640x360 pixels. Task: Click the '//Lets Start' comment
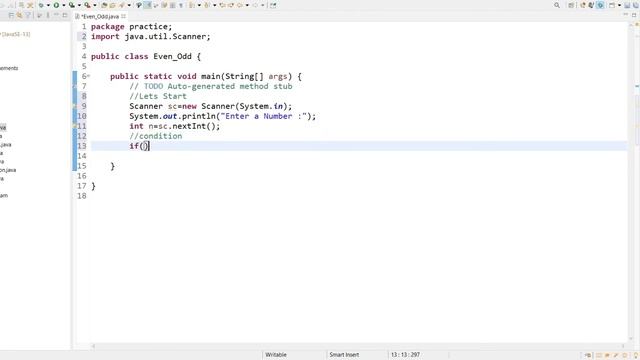pyautogui.click(x=158, y=96)
